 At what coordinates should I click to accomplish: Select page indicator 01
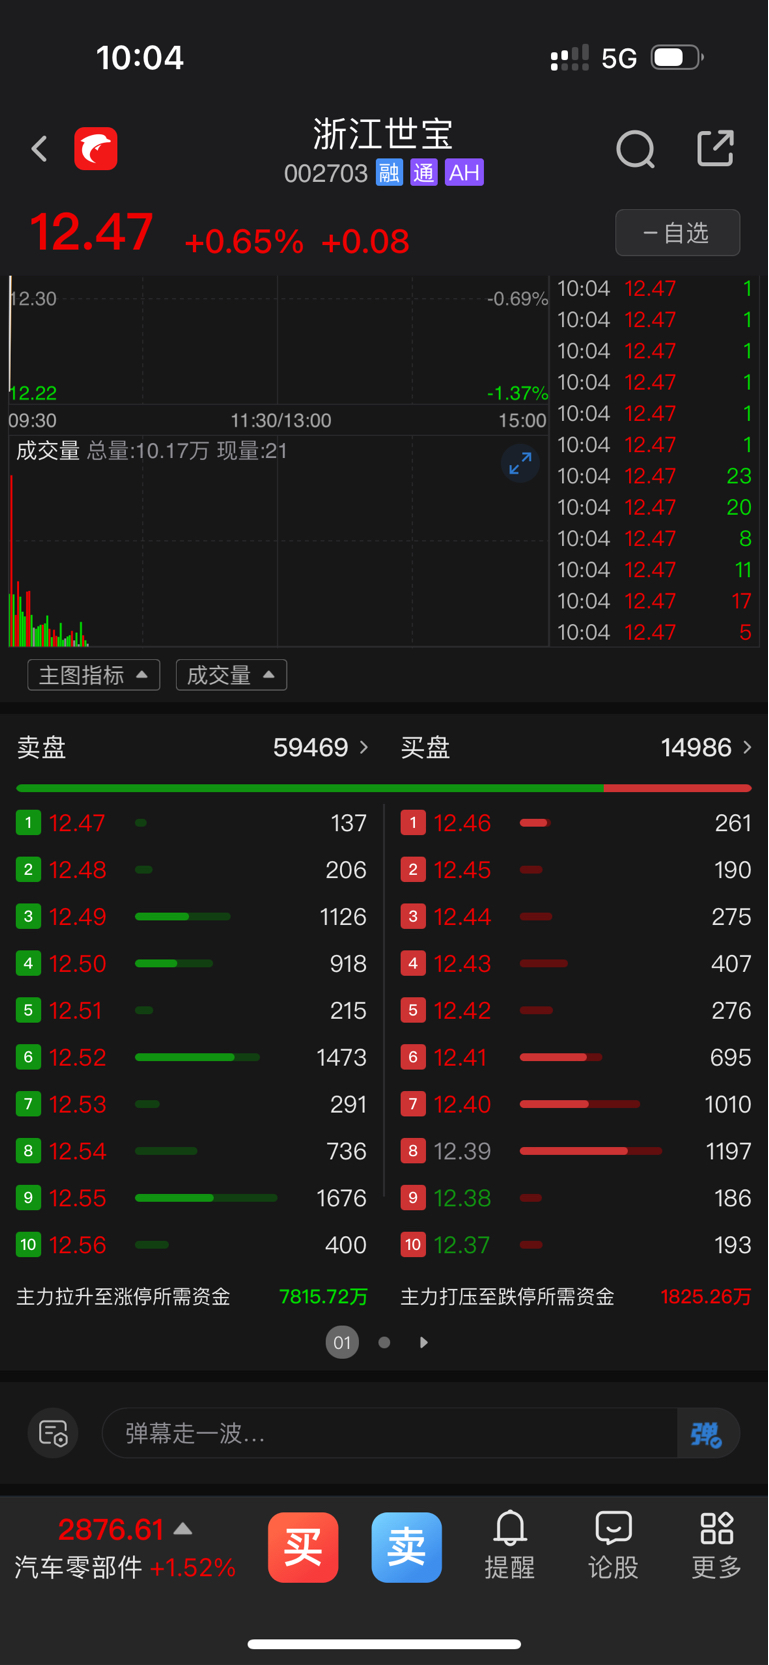click(x=342, y=1343)
